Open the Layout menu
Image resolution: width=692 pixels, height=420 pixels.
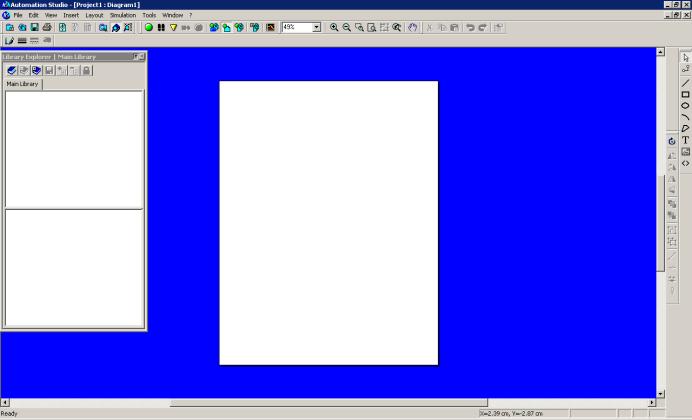click(x=94, y=15)
